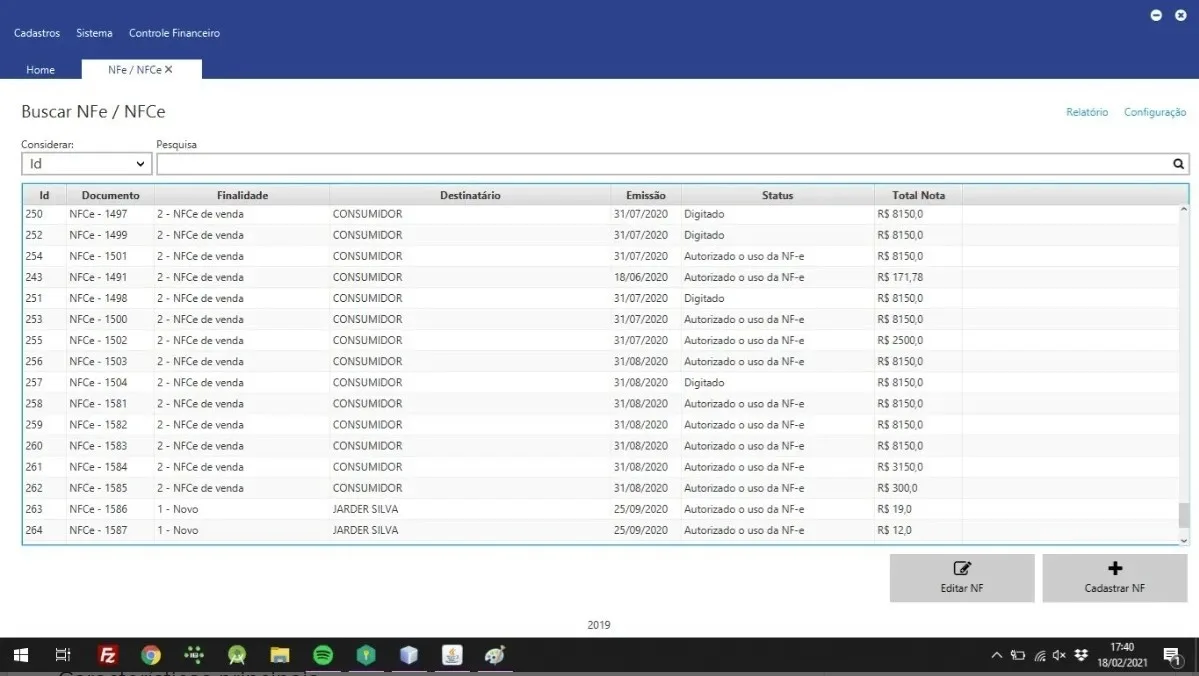Open the Windows Start menu
Image resolution: width=1199 pixels, height=676 pixels.
point(21,655)
